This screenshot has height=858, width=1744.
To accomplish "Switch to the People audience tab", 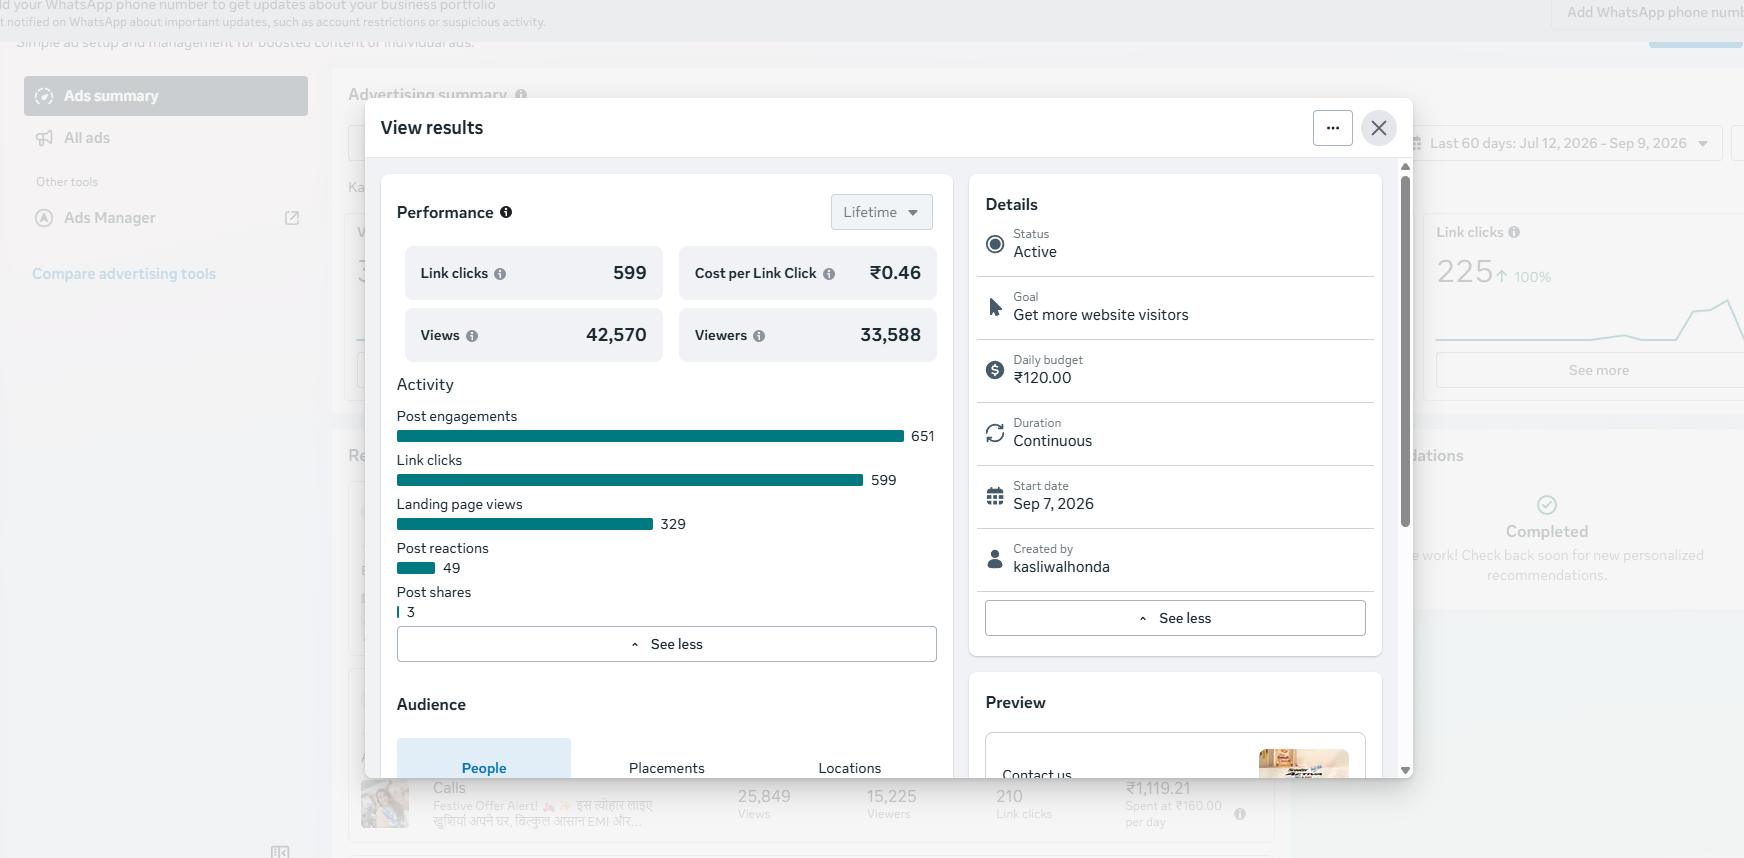I will pos(484,760).
